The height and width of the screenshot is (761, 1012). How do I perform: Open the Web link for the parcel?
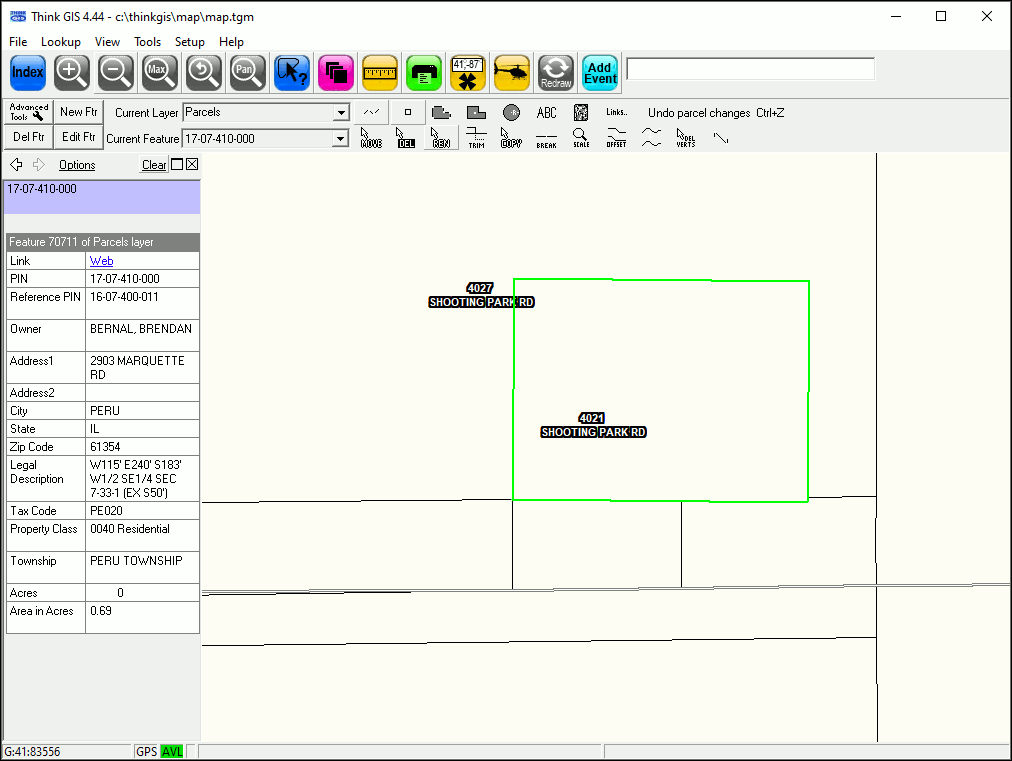tap(102, 261)
